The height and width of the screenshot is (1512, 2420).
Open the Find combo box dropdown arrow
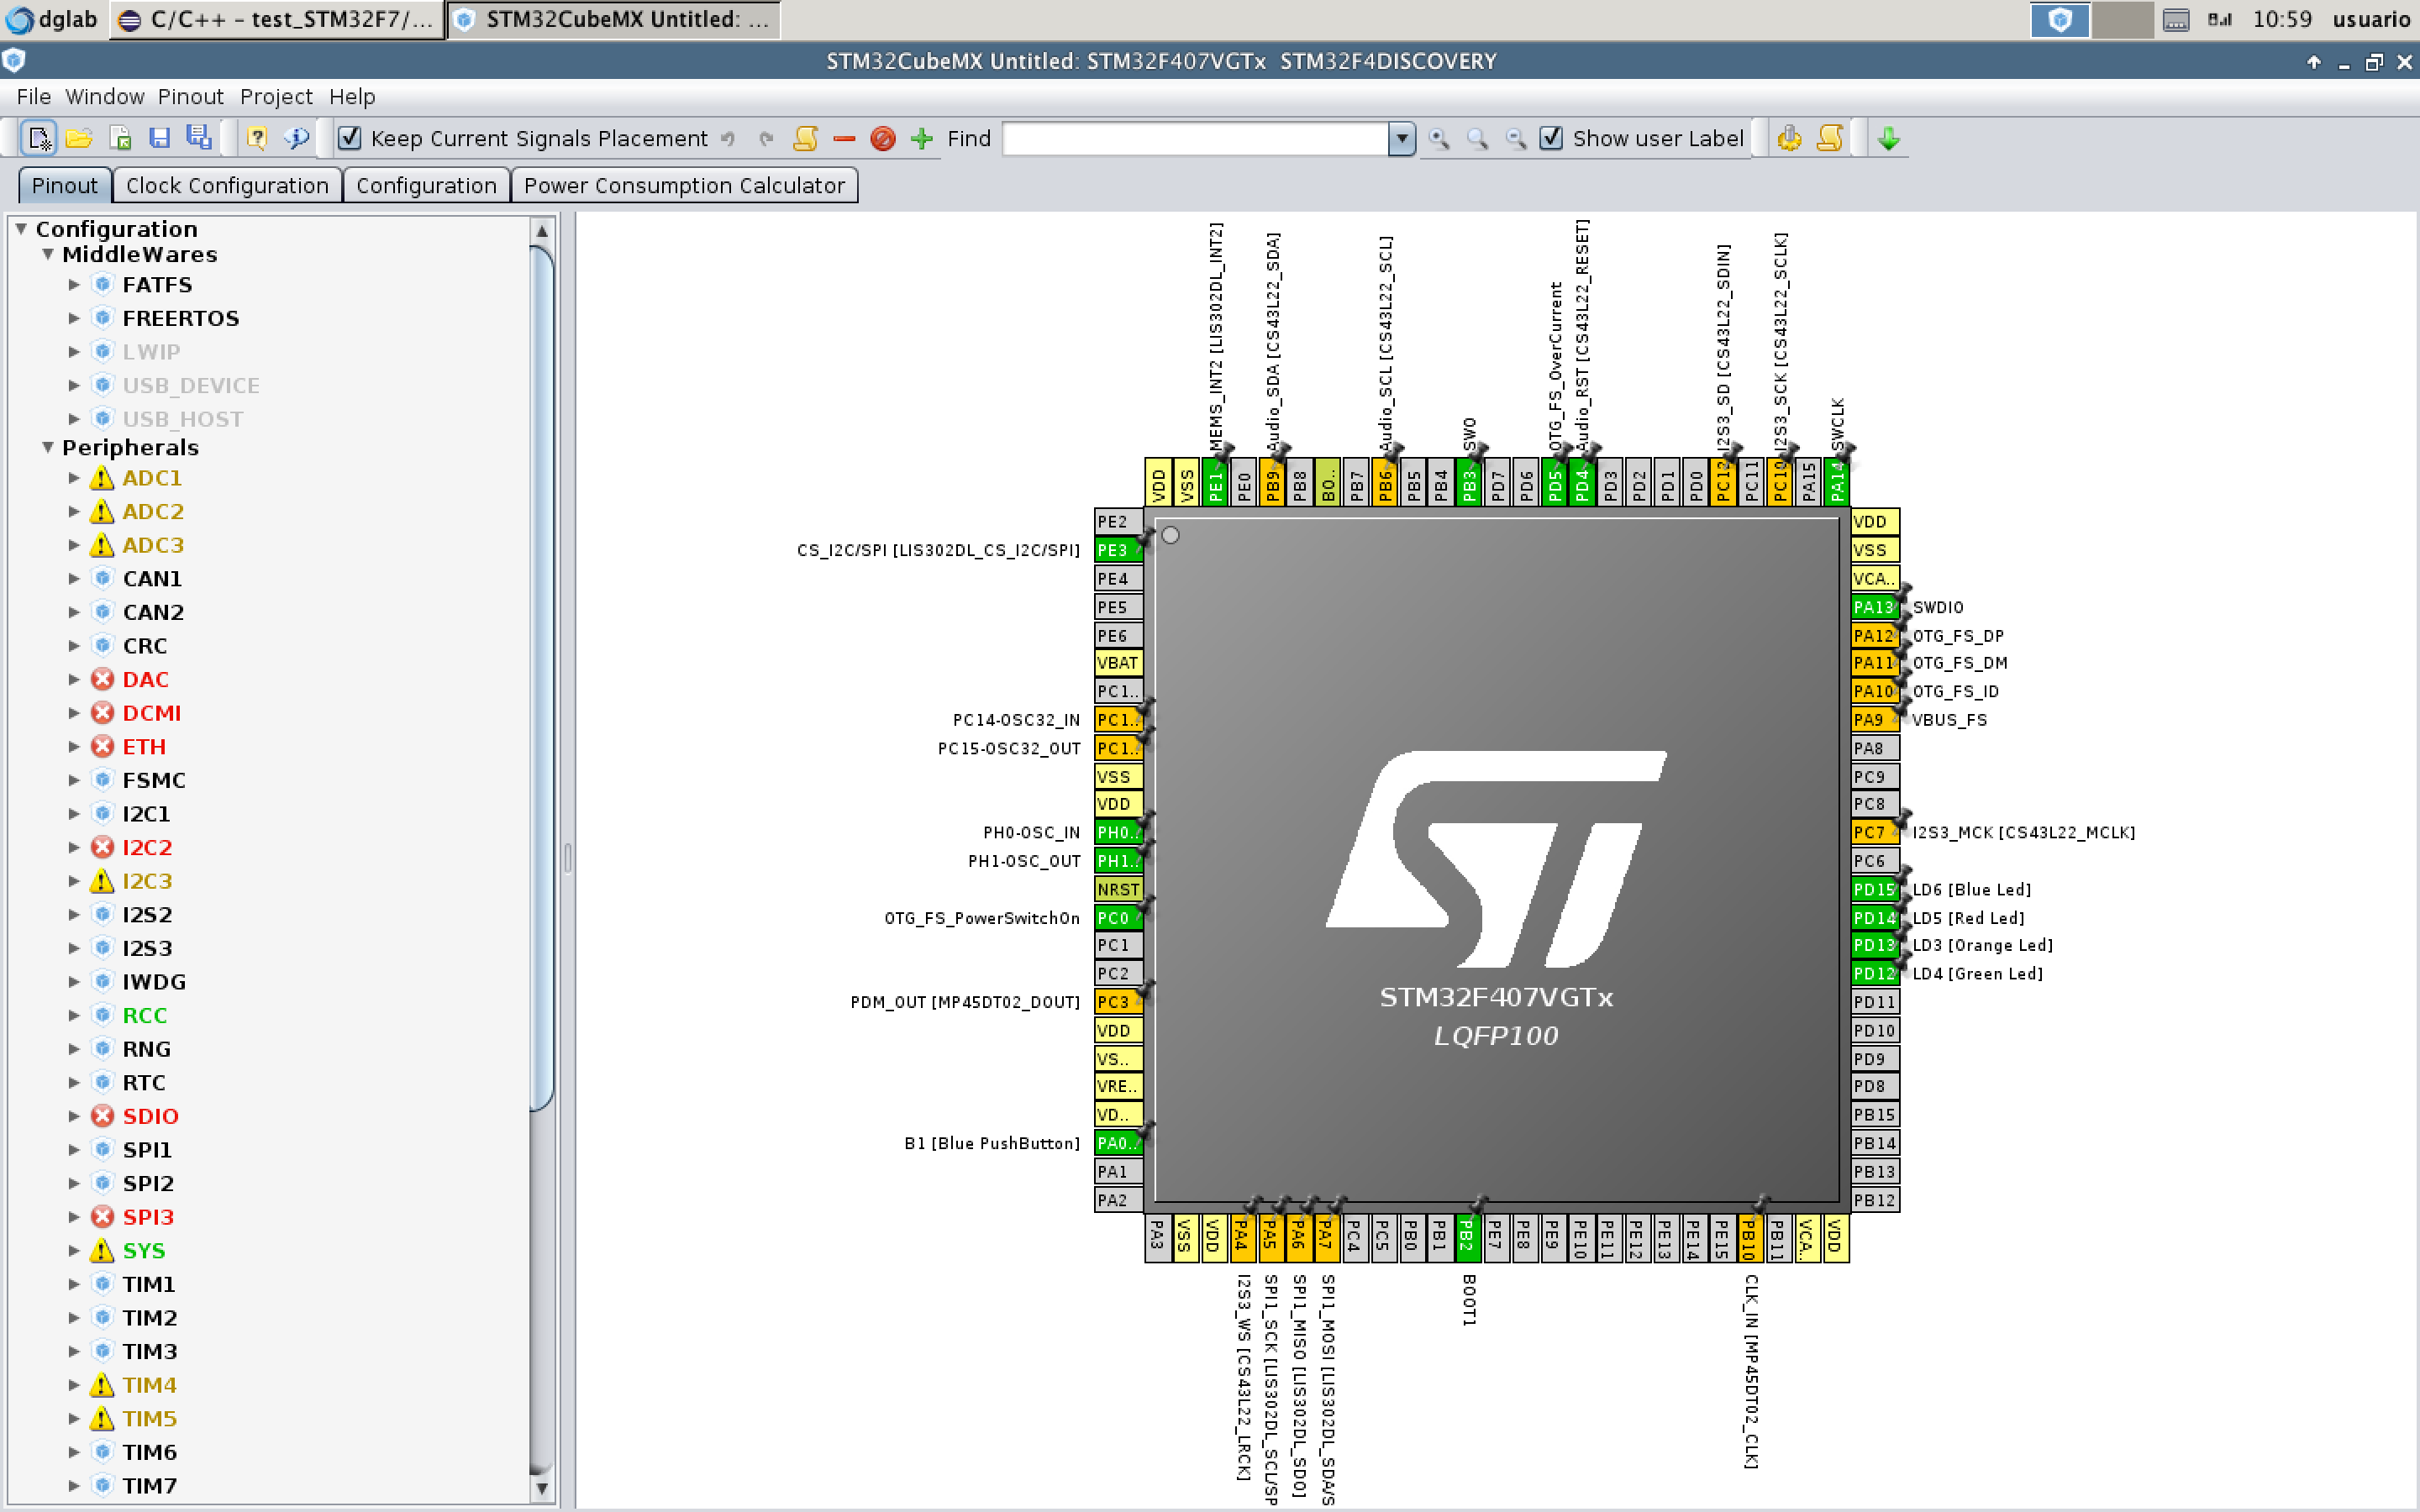coord(1402,138)
